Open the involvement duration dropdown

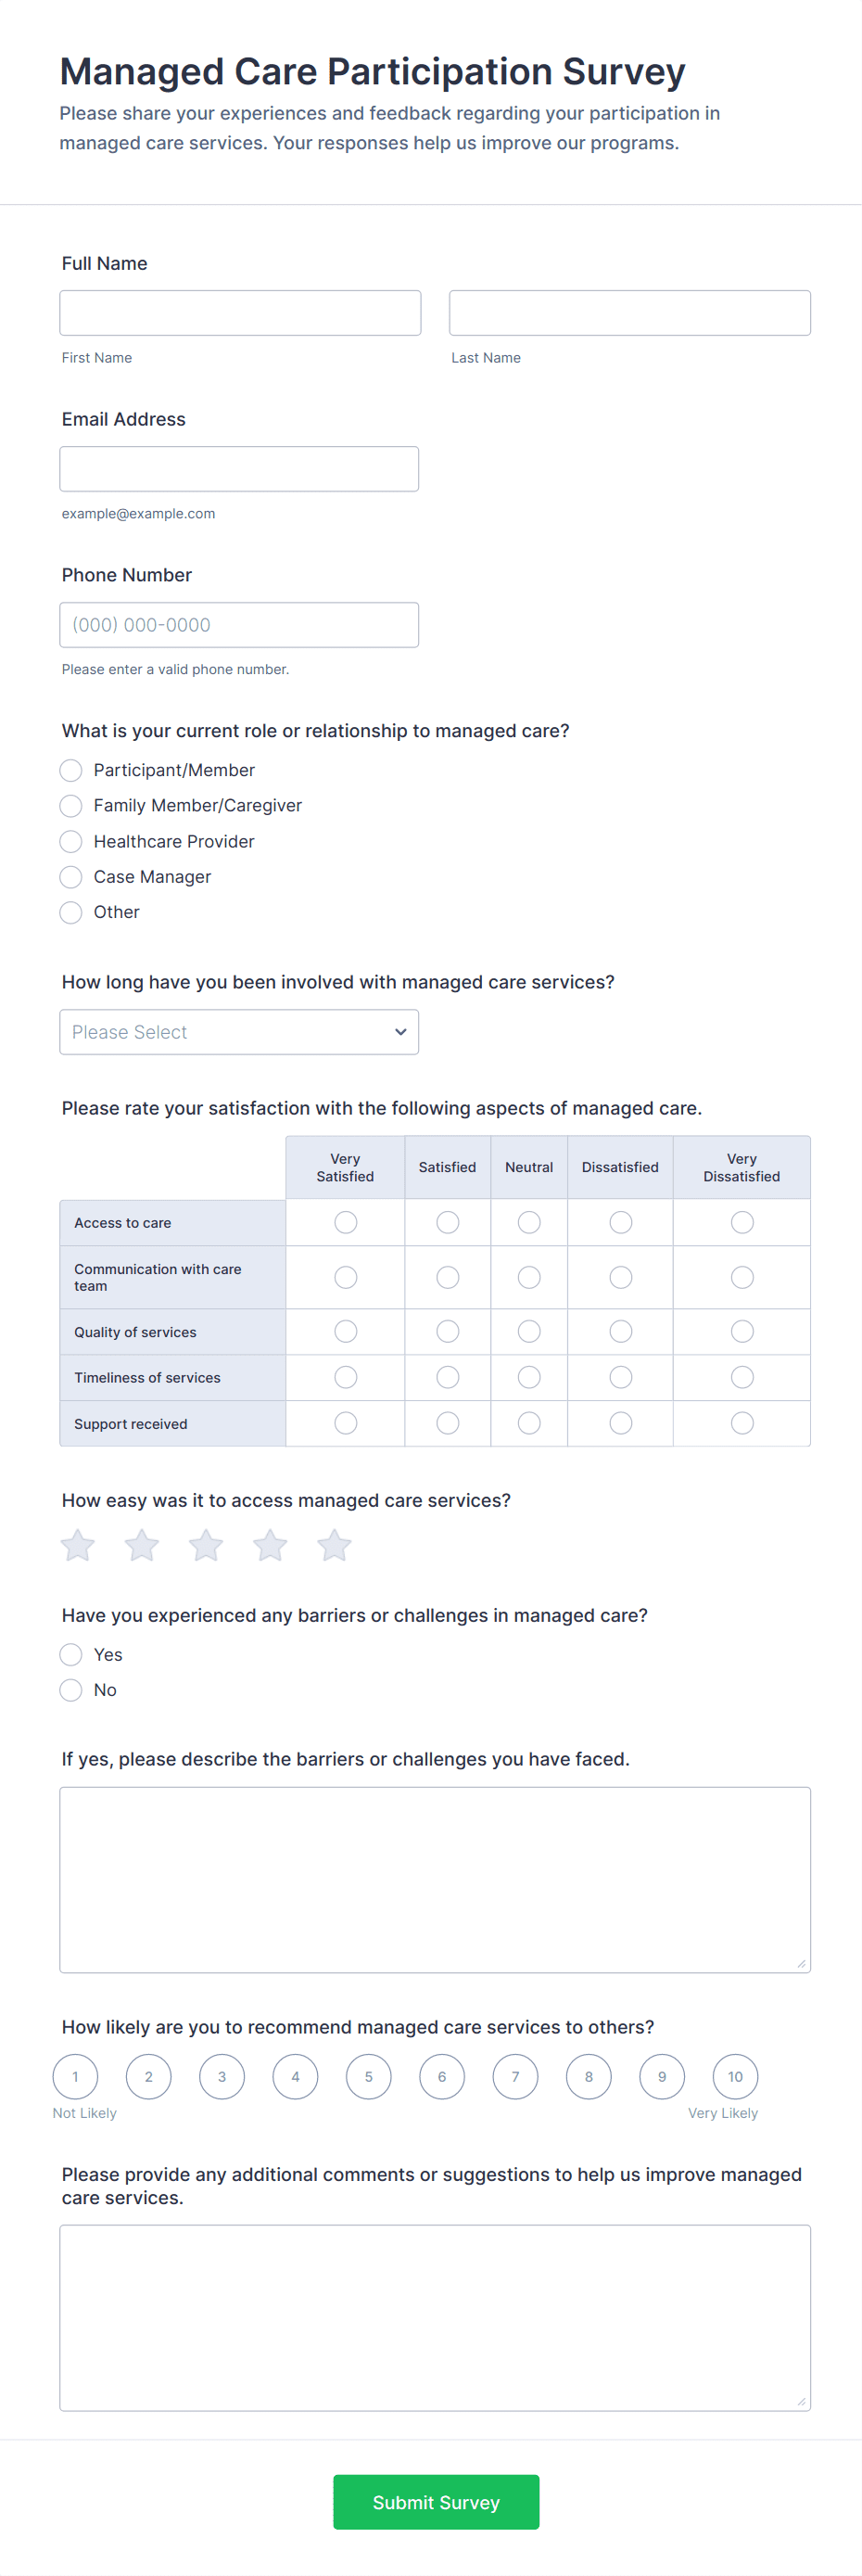click(x=239, y=1032)
